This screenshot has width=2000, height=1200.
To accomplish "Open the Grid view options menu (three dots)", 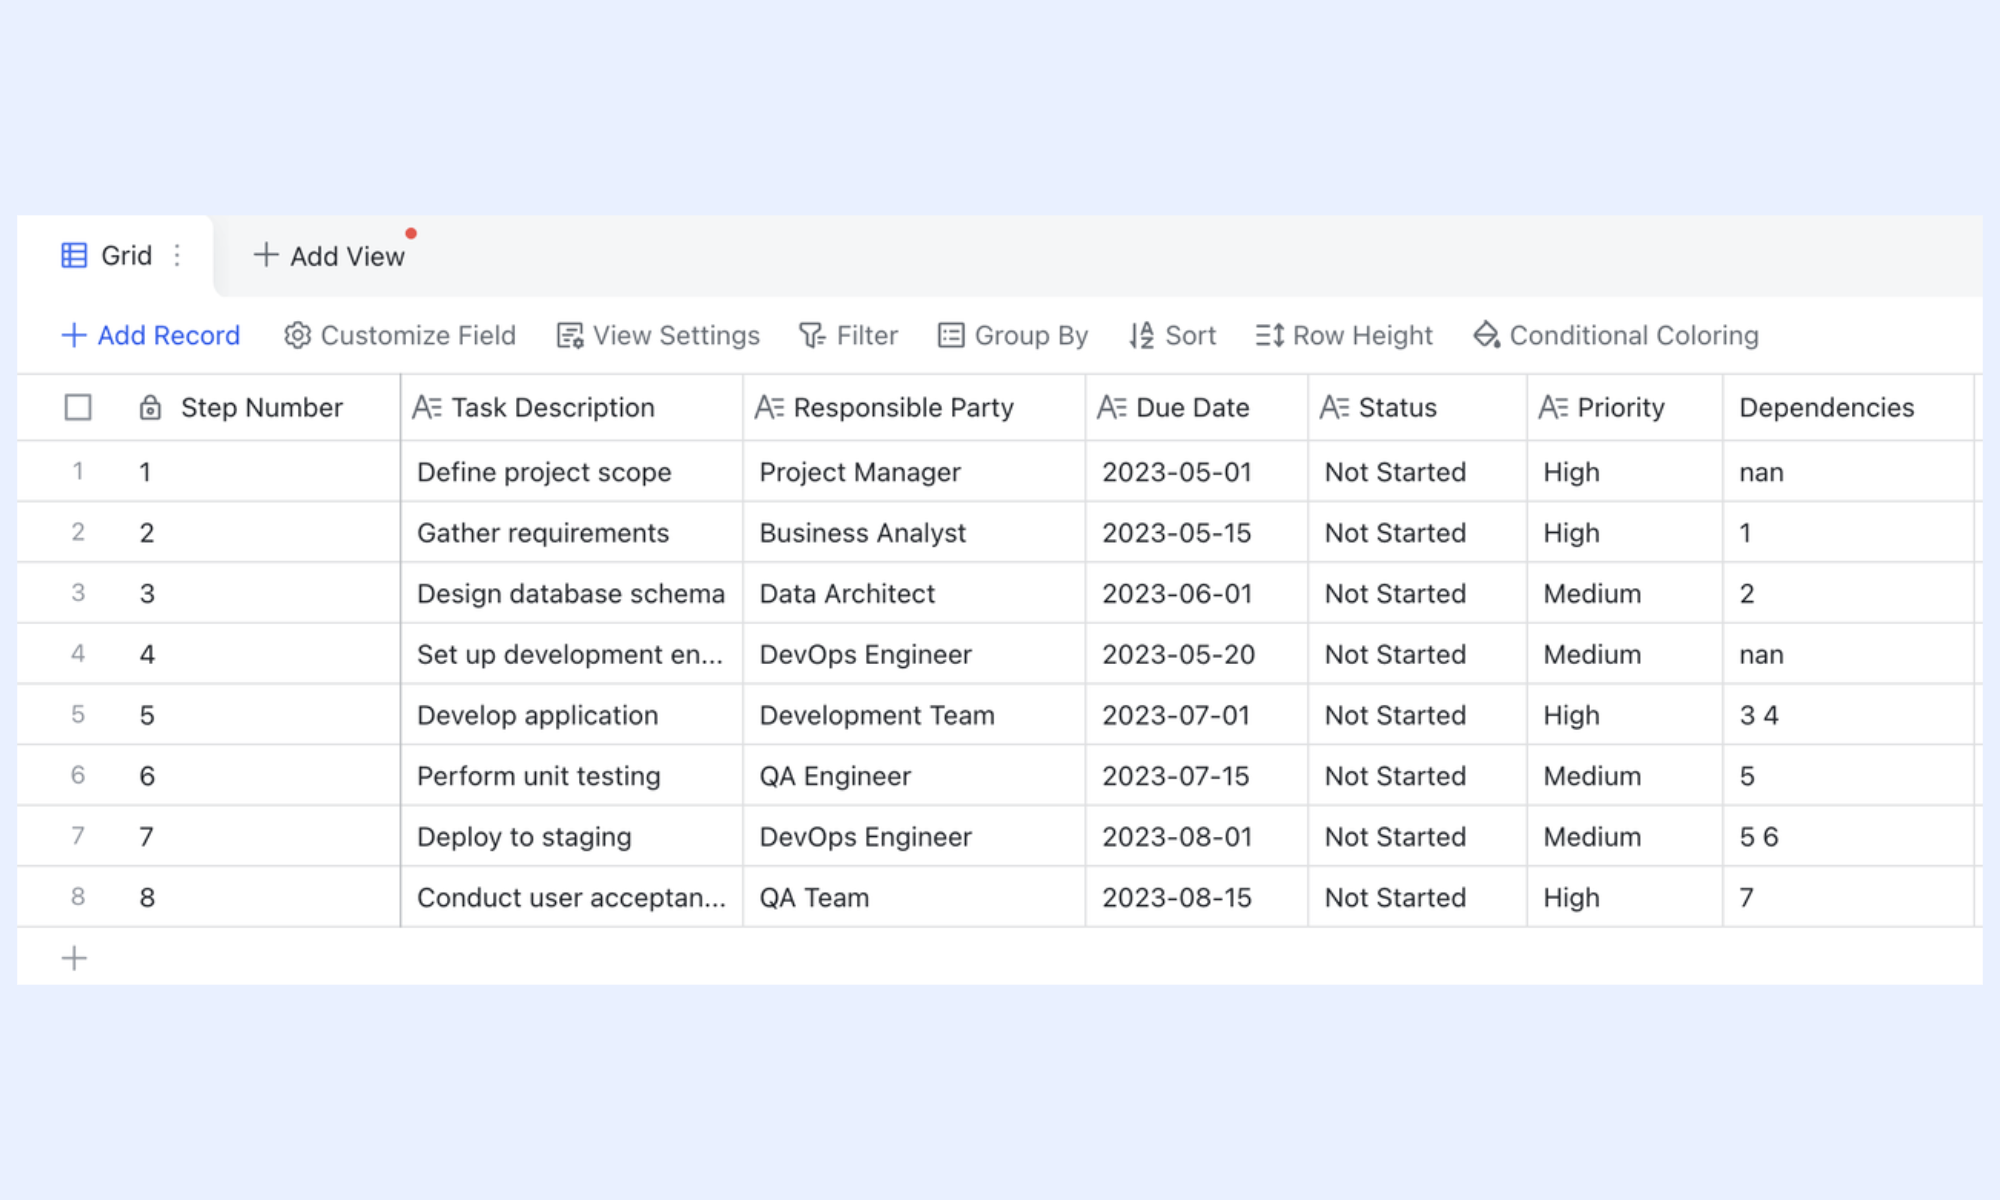I will click(177, 256).
